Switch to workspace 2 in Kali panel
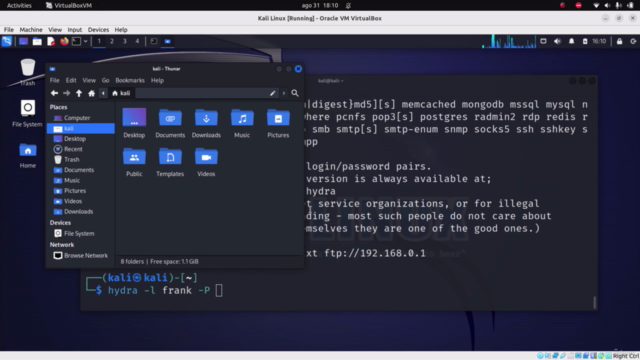 111,41
